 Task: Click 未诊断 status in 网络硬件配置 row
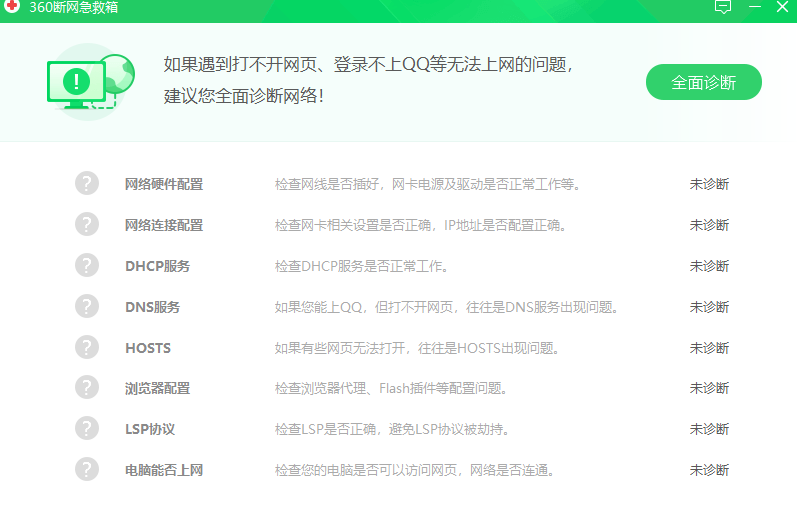[x=709, y=184]
